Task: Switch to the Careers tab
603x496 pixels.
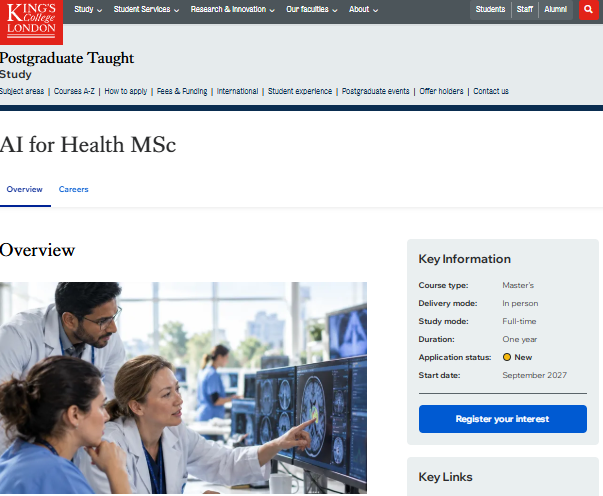Action: (73, 189)
